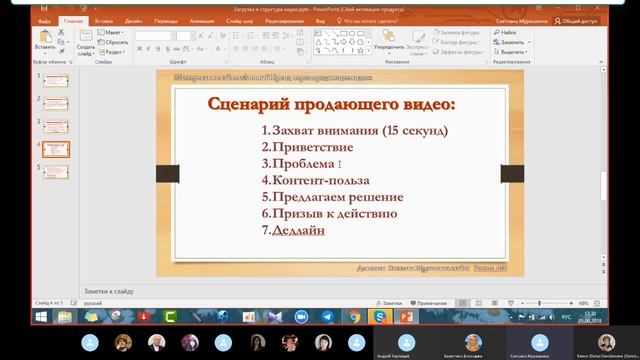
Task: Click the slide heading 'Сценарий продающего видео:'
Action: click(331, 104)
